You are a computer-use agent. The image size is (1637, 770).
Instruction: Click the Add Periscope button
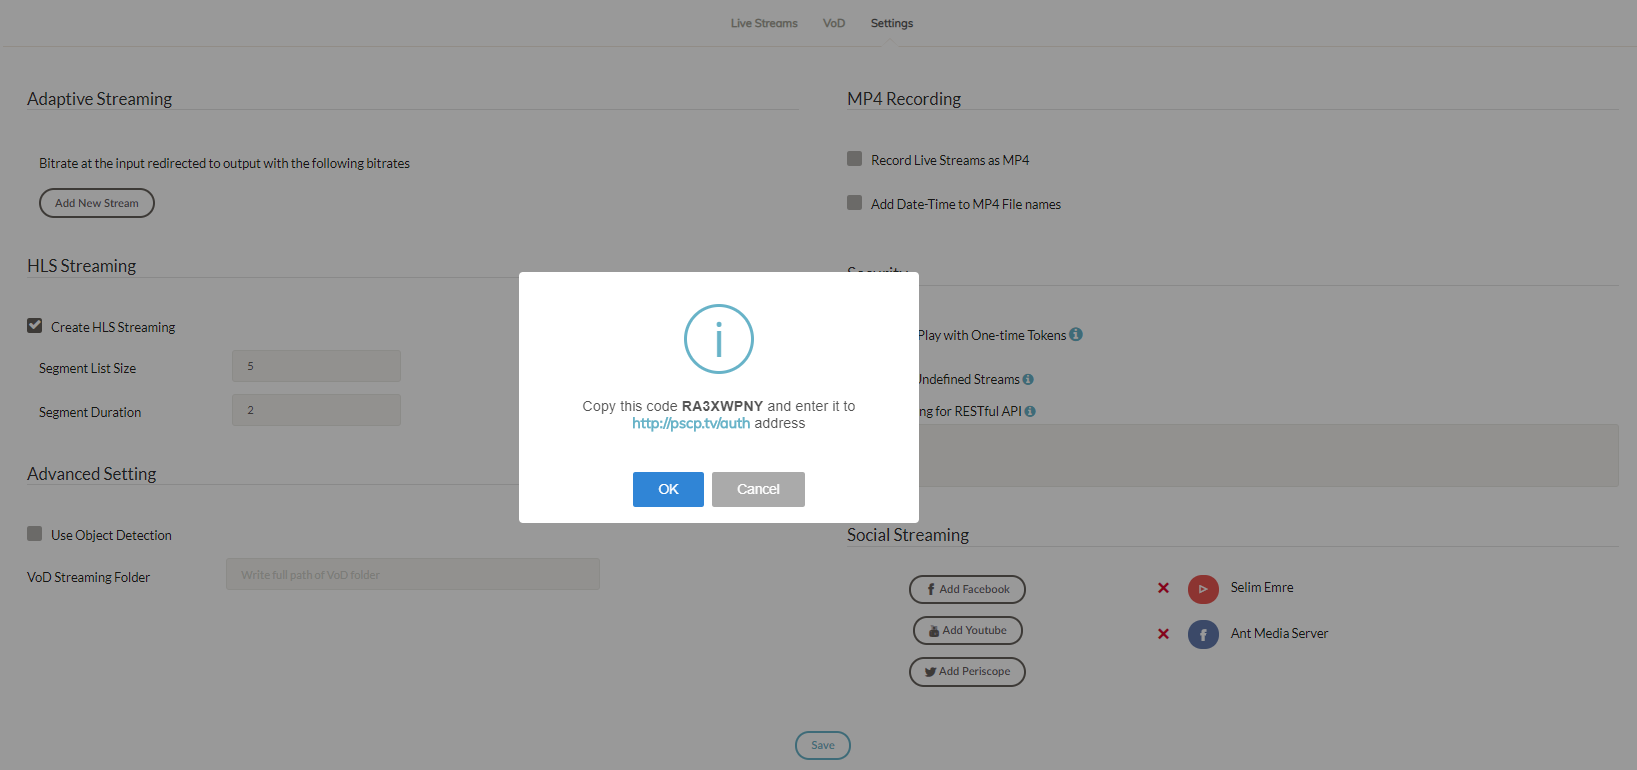click(967, 671)
